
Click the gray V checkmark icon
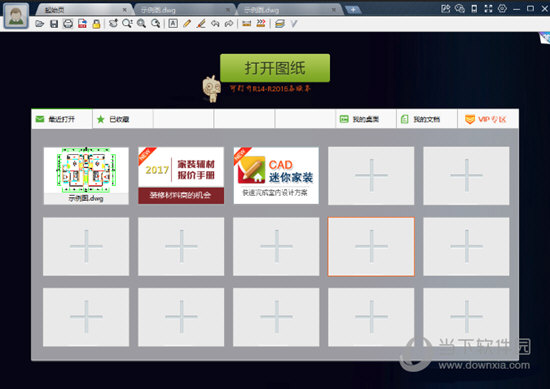(x=294, y=24)
